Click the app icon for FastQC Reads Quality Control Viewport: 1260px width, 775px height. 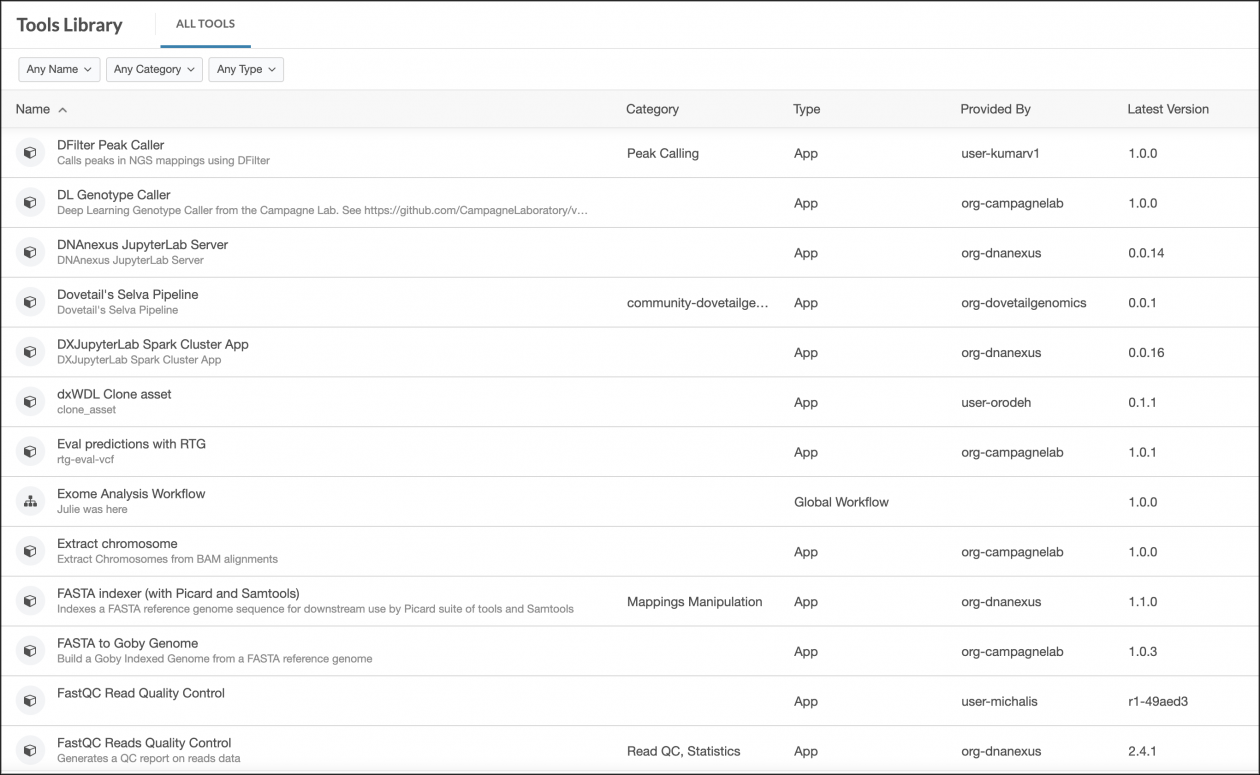[30, 751]
